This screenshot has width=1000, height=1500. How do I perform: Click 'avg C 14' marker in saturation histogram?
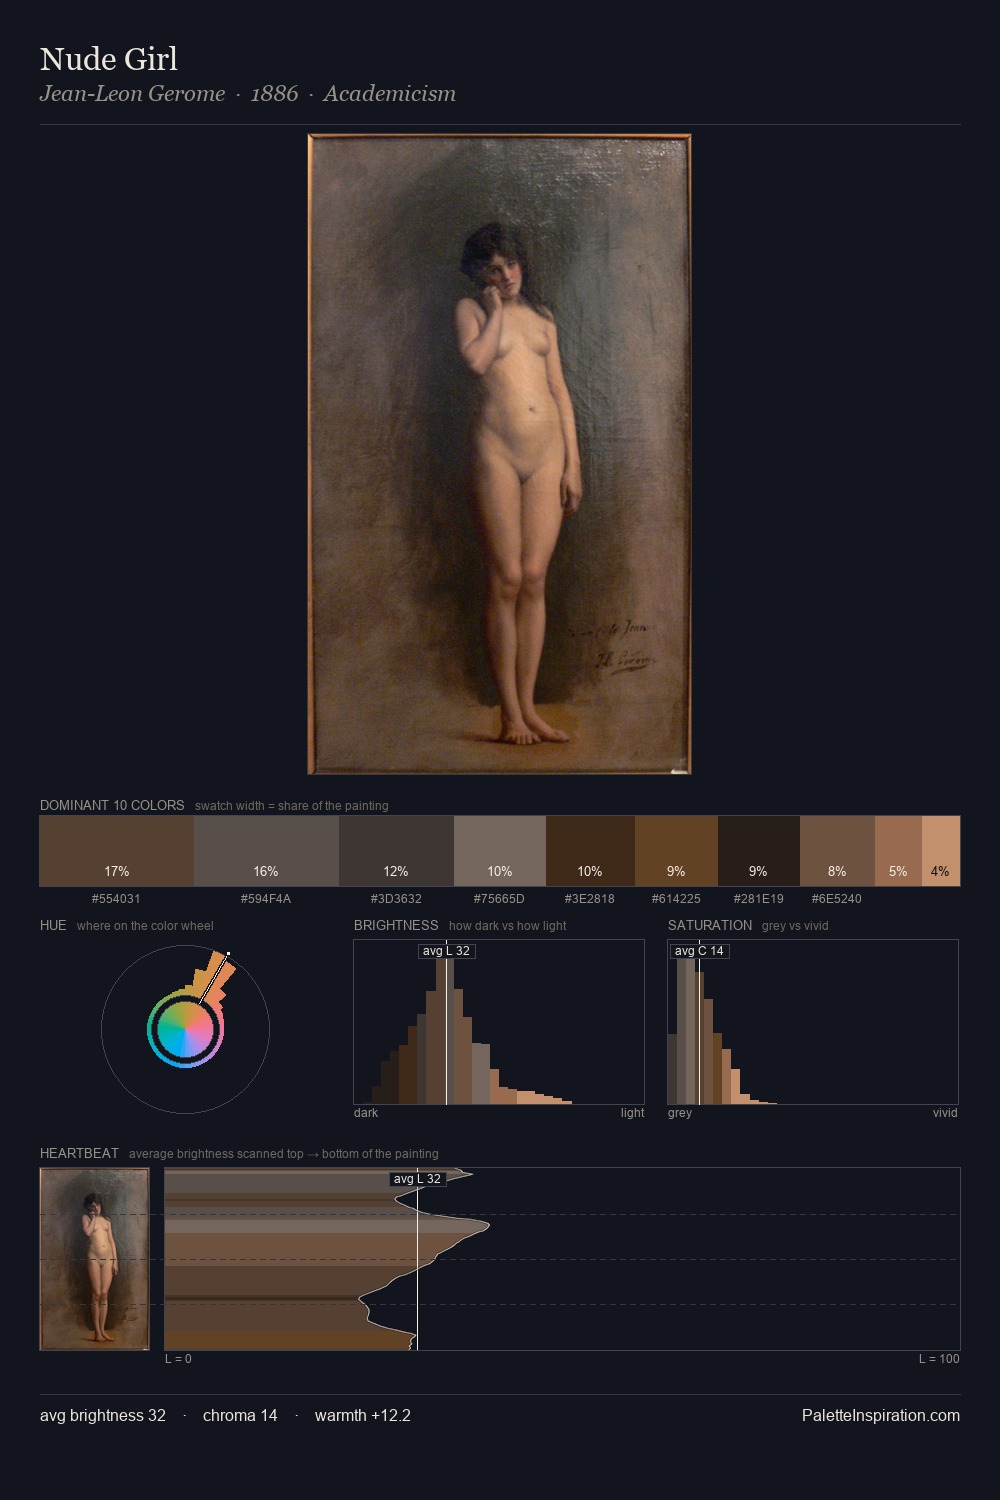[699, 951]
